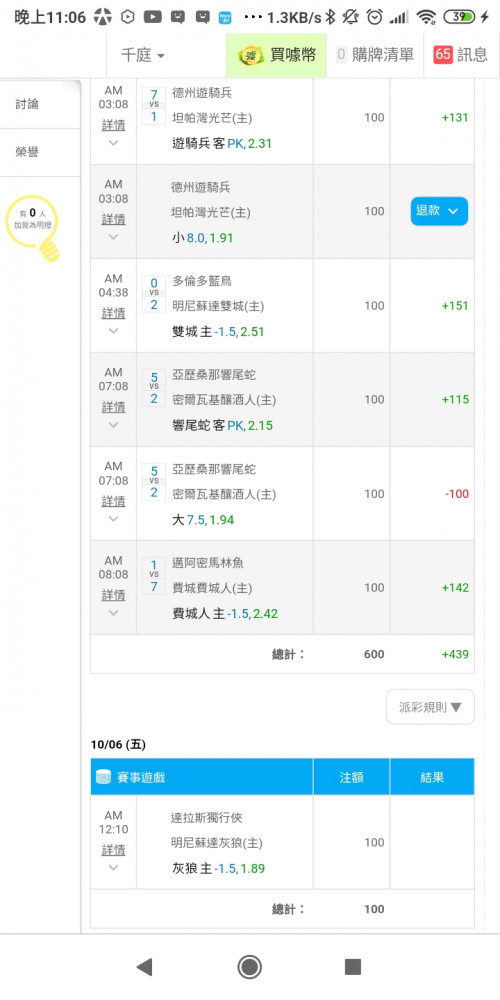Open the 千庭 account dropdown
Screen dimensions: 500x1000
point(143,55)
